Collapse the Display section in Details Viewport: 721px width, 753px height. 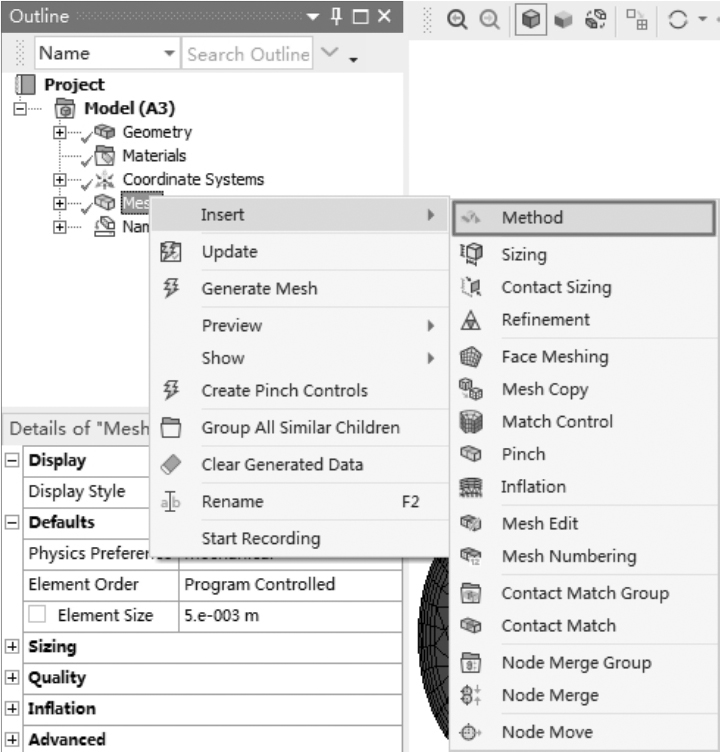tap(12, 461)
